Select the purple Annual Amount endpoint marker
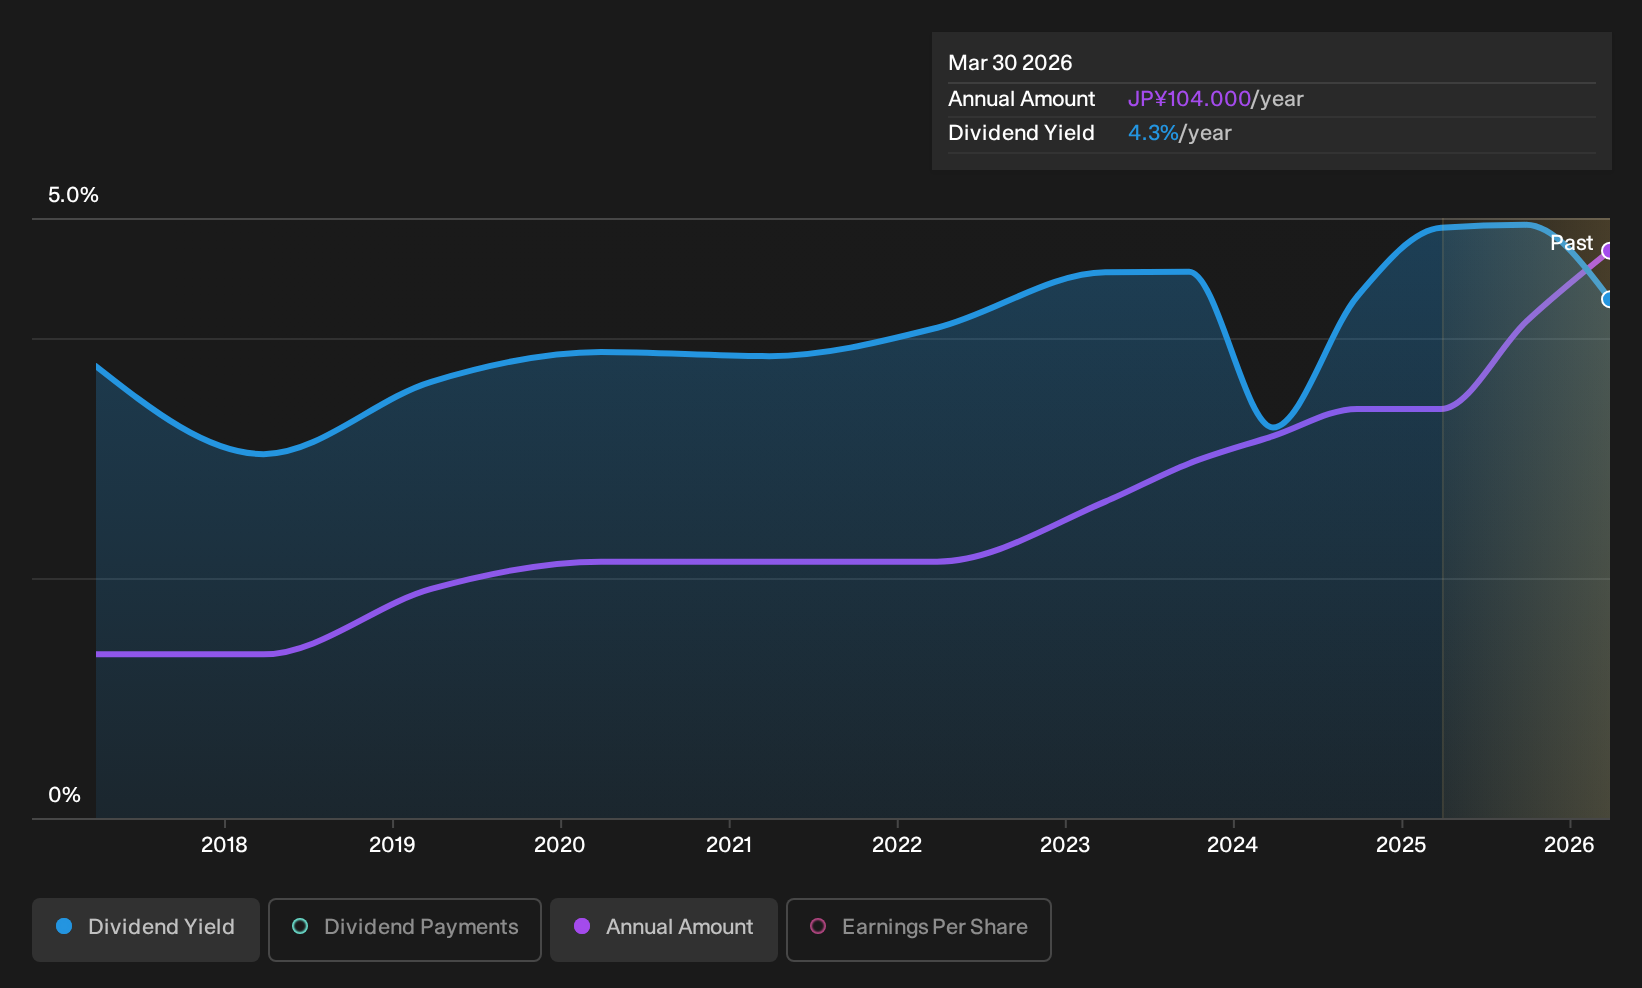Screen dimensions: 1642x988 1607,251
